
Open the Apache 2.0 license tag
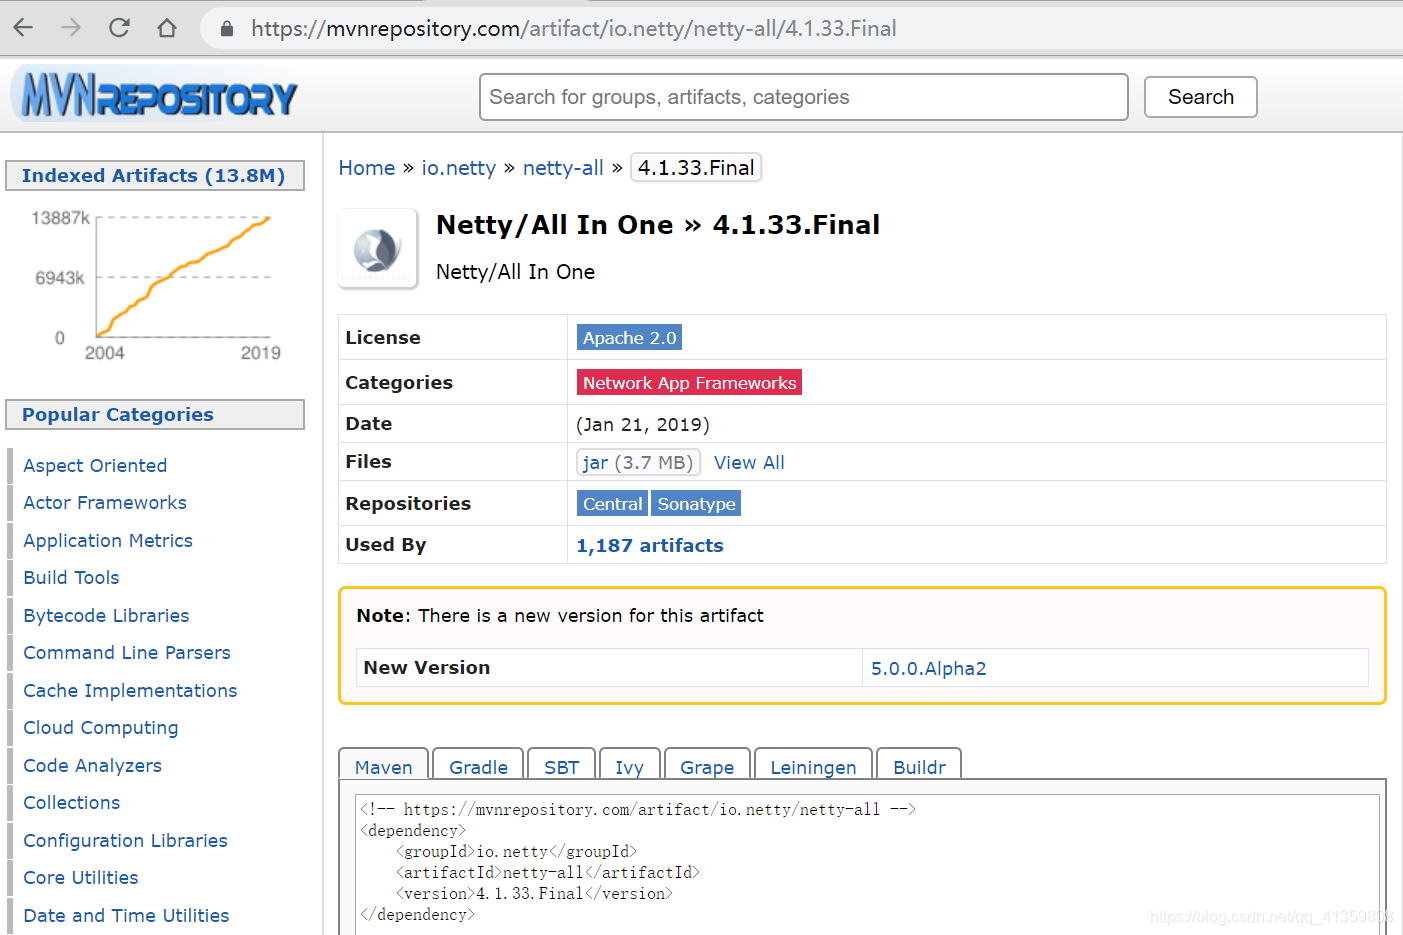point(629,338)
